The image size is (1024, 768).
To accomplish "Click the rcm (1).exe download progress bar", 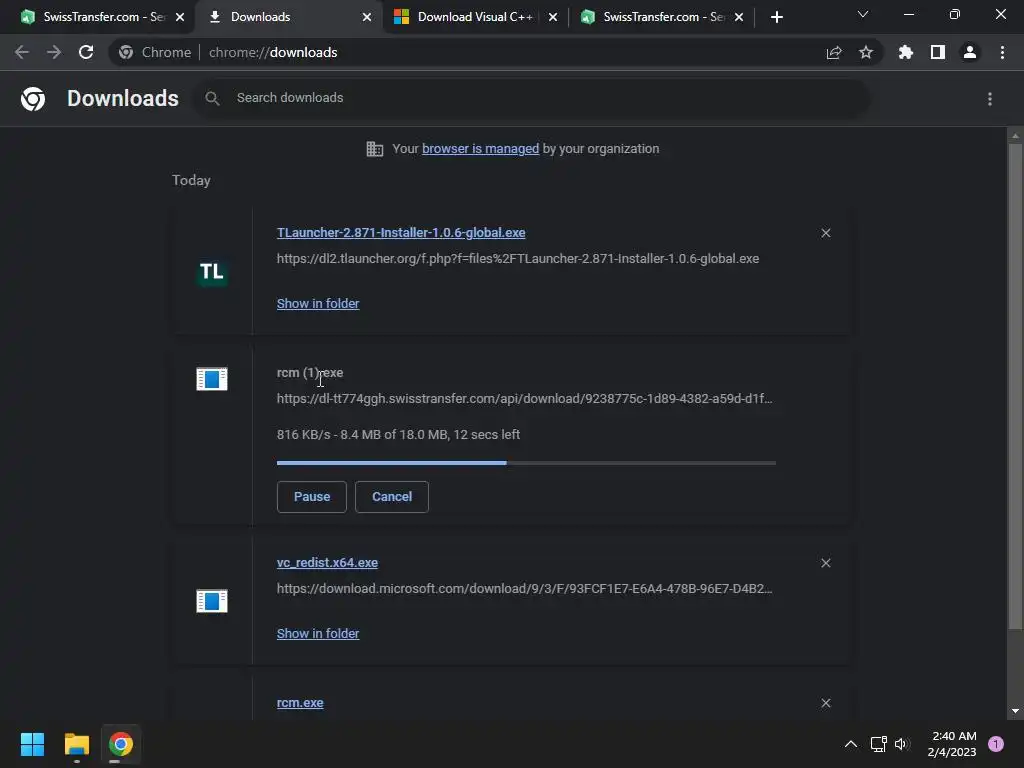I will [x=526, y=463].
